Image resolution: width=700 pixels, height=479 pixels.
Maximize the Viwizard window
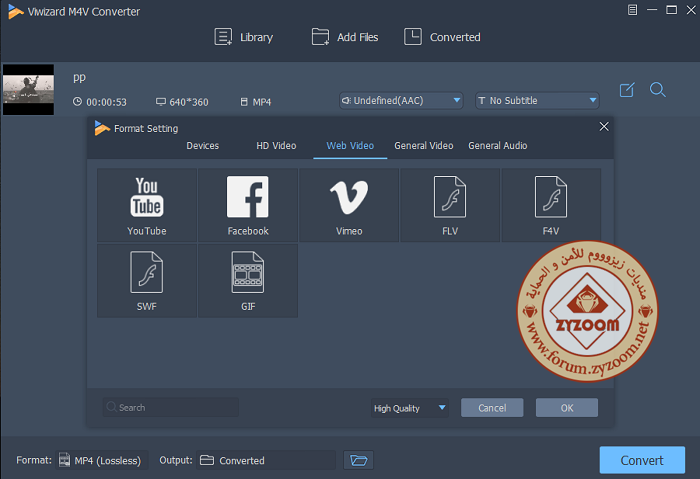[x=671, y=10]
